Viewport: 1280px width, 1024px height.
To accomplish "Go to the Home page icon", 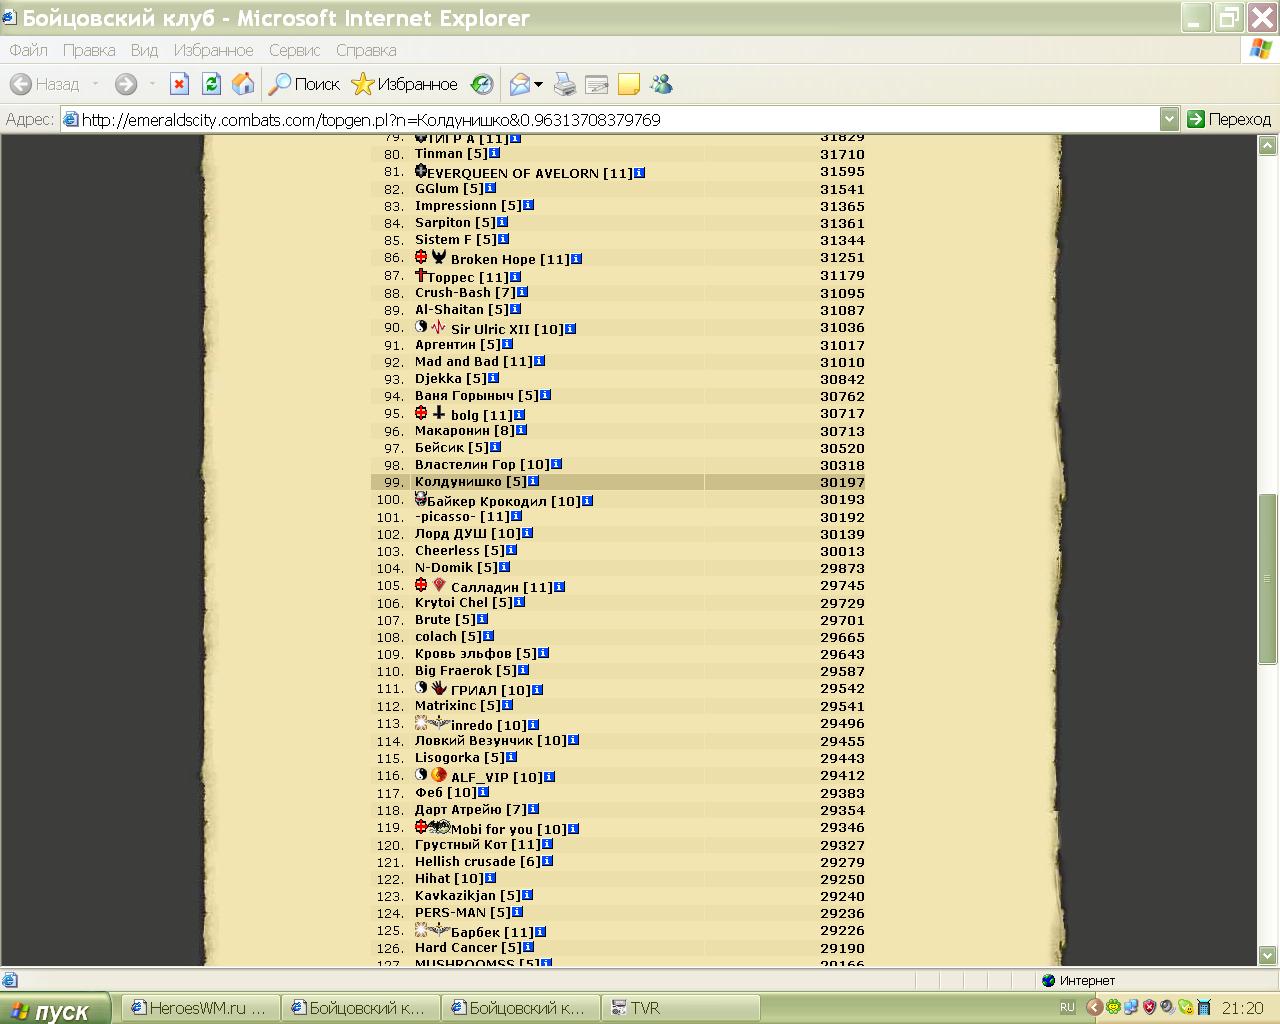I will tap(243, 85).
